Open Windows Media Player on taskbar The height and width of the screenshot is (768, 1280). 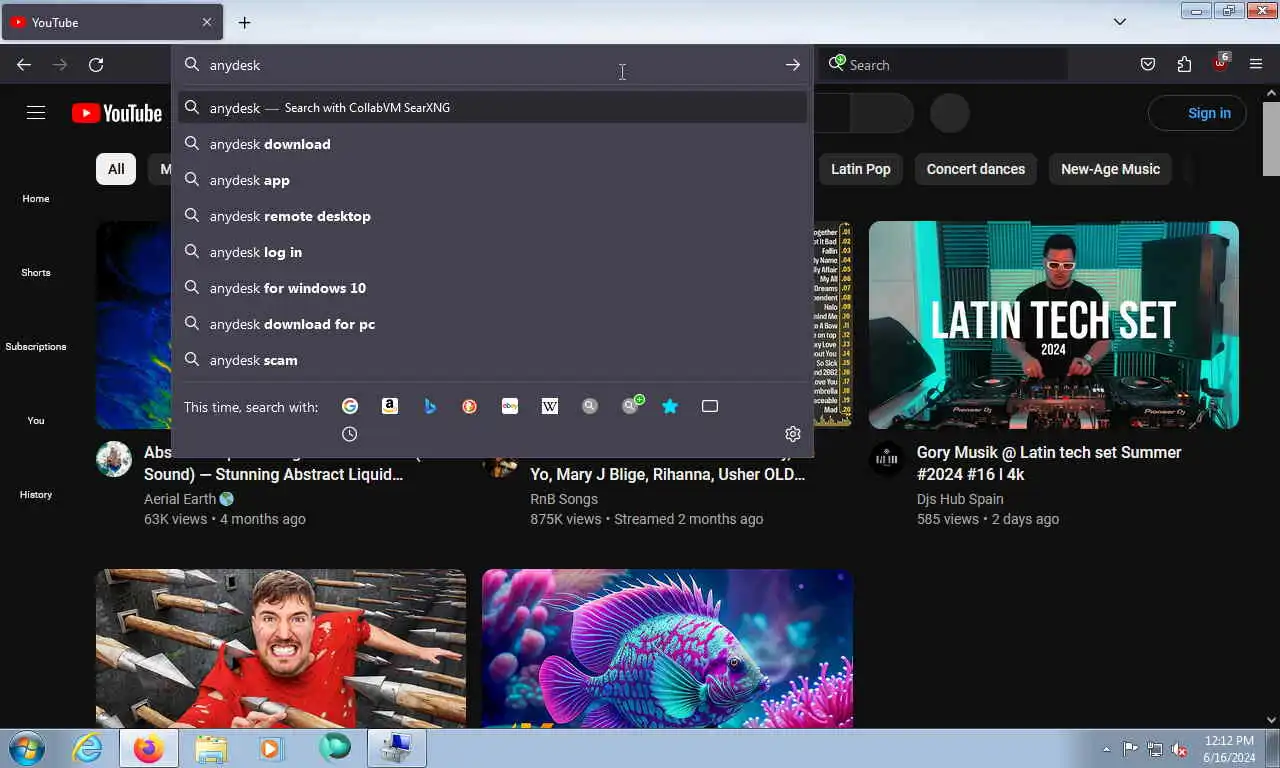coord(271,748)
